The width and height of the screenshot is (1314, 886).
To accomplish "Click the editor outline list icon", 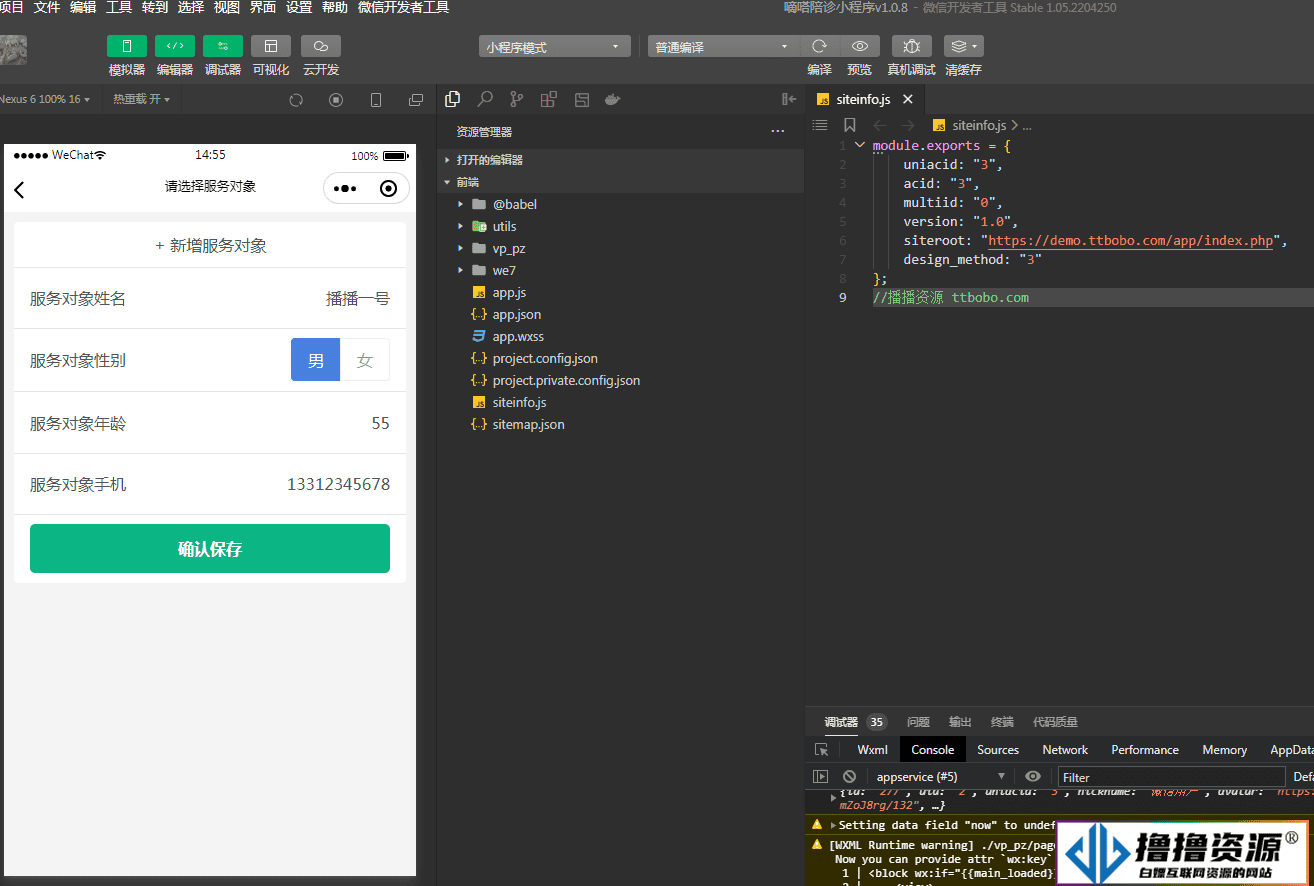I will (x=820, y=125).
